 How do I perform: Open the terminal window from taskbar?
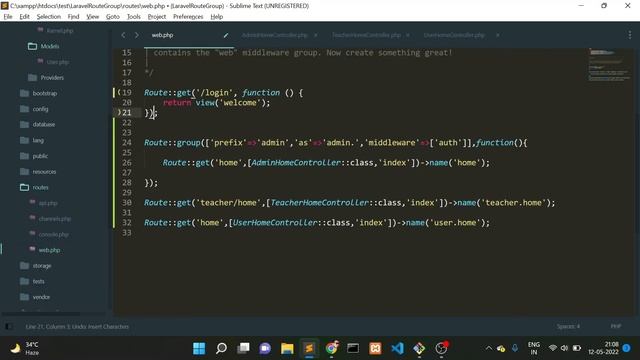[353, 348]
